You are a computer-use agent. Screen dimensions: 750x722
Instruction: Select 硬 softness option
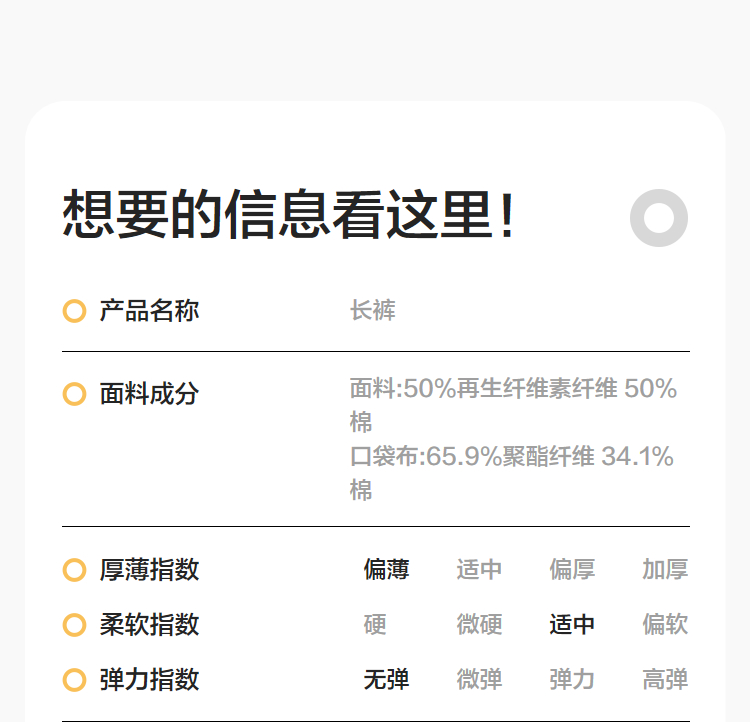(x=375, y=625)
